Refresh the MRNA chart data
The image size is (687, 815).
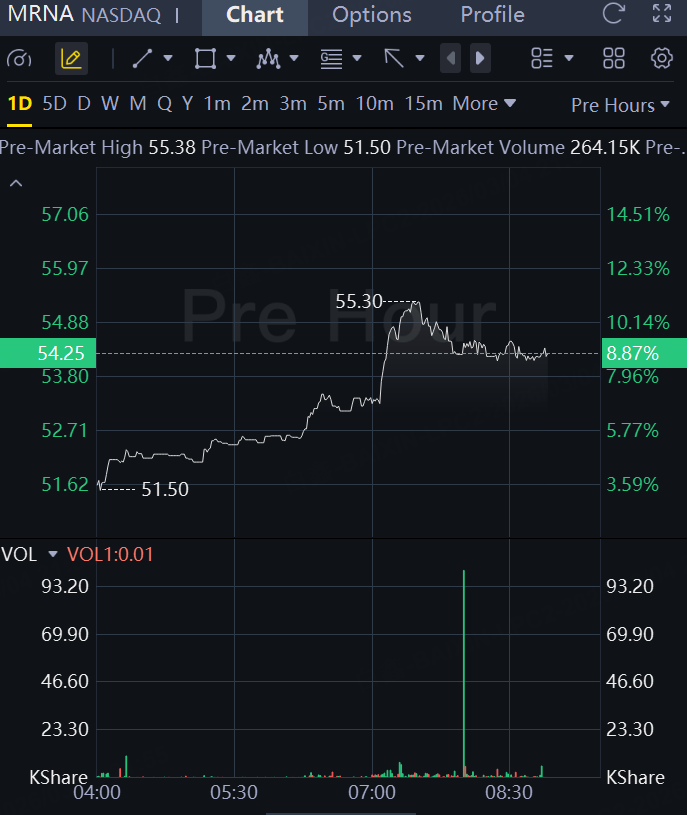(x=613, y=14)
